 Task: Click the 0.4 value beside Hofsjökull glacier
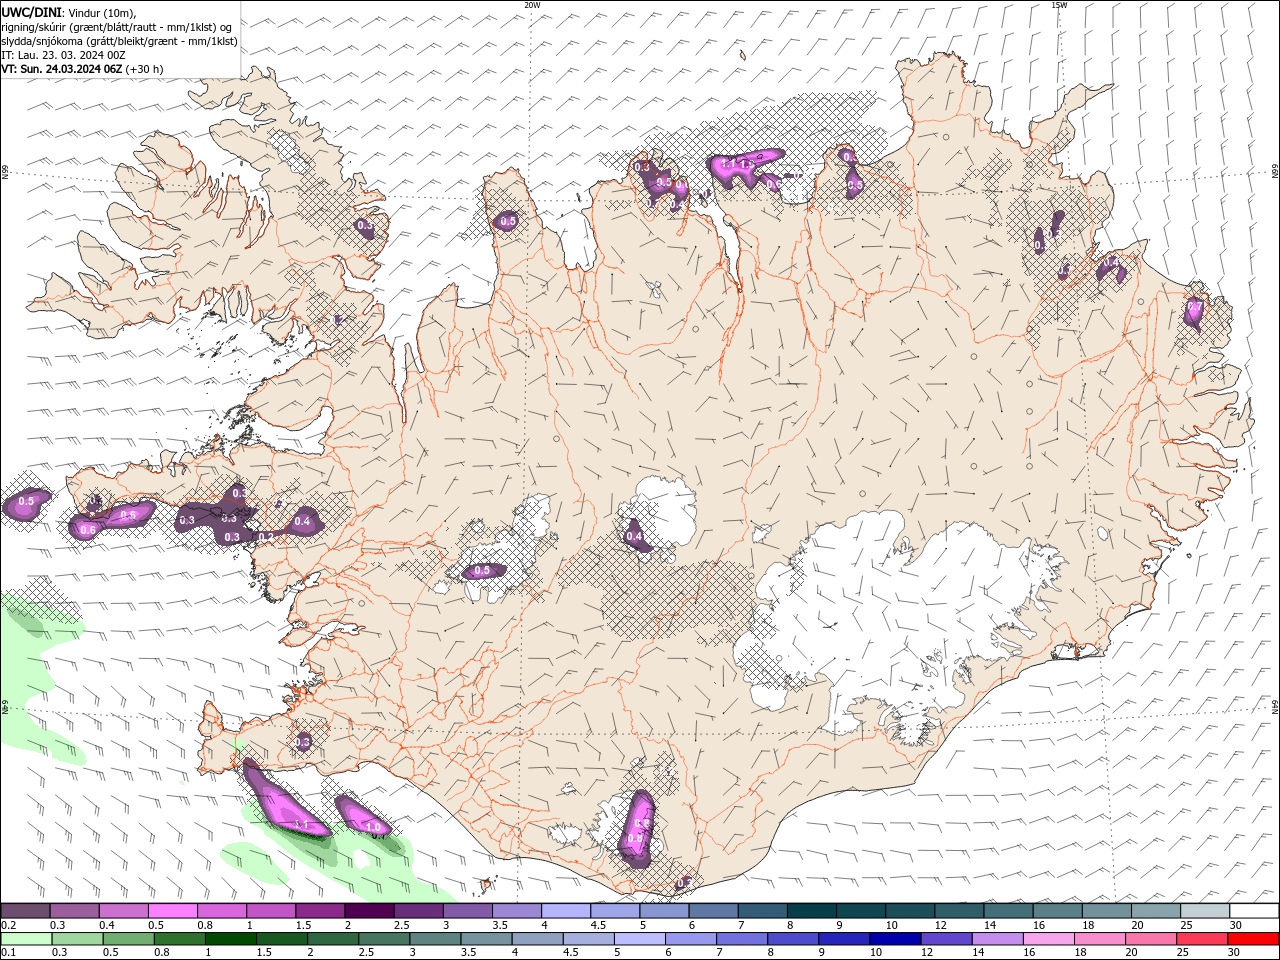click(634, 537)
